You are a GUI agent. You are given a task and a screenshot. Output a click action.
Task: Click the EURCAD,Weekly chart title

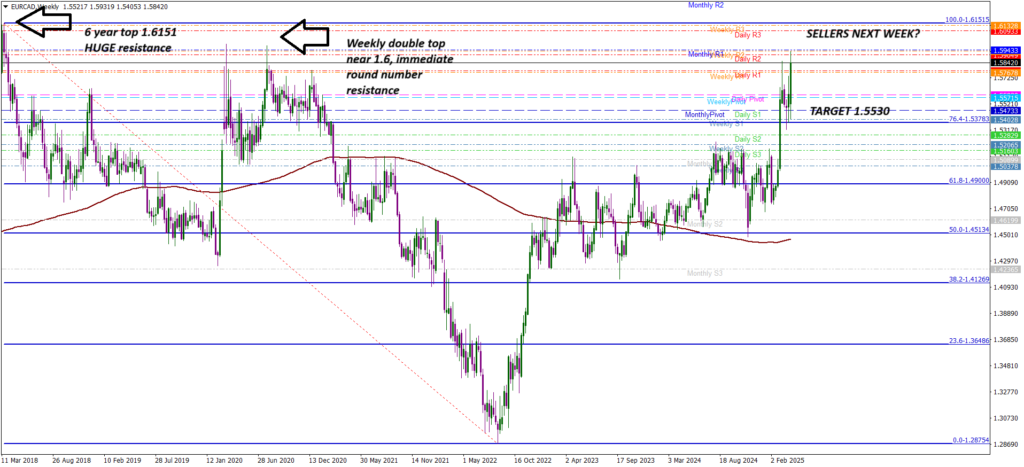[x=34, y=6]
